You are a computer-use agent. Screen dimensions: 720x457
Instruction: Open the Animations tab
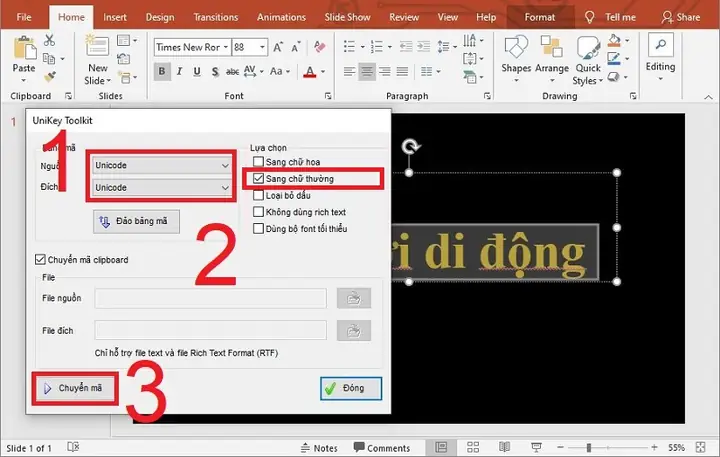coord(281,17)
